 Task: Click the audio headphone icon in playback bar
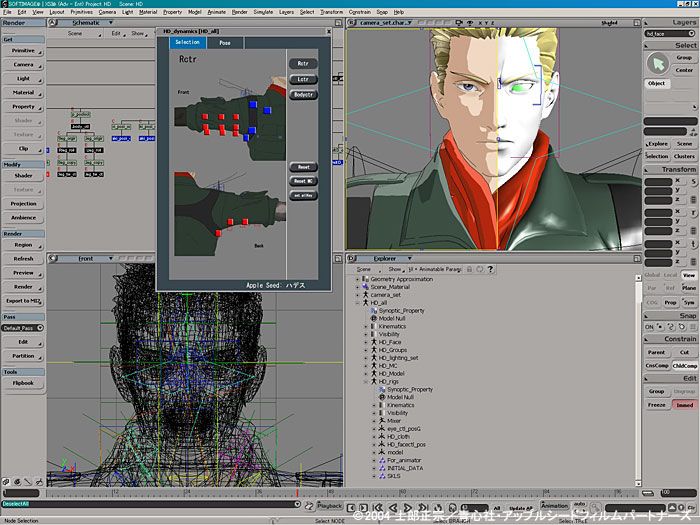[x=452, y=508]
